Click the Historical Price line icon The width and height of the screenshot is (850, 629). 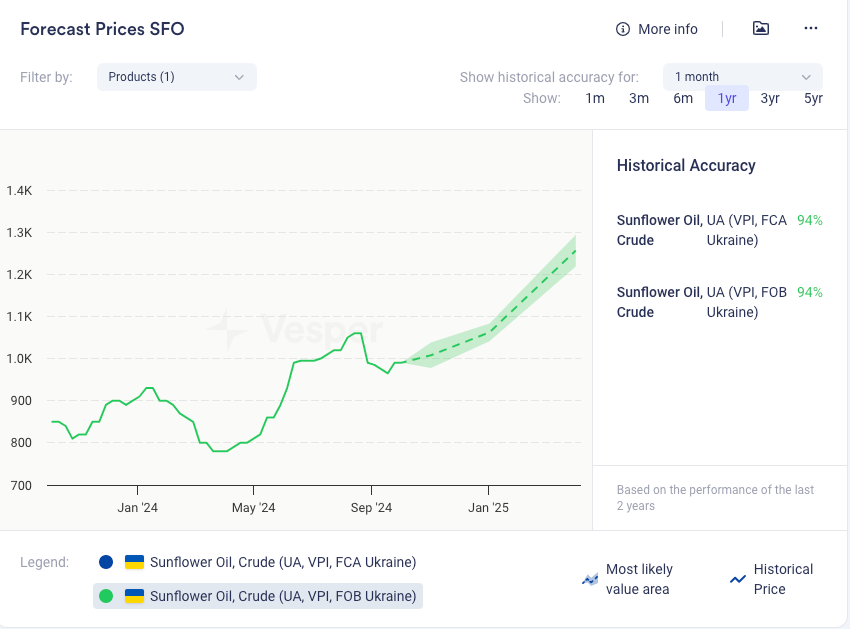pyautogui.click(x=738, y=579)
